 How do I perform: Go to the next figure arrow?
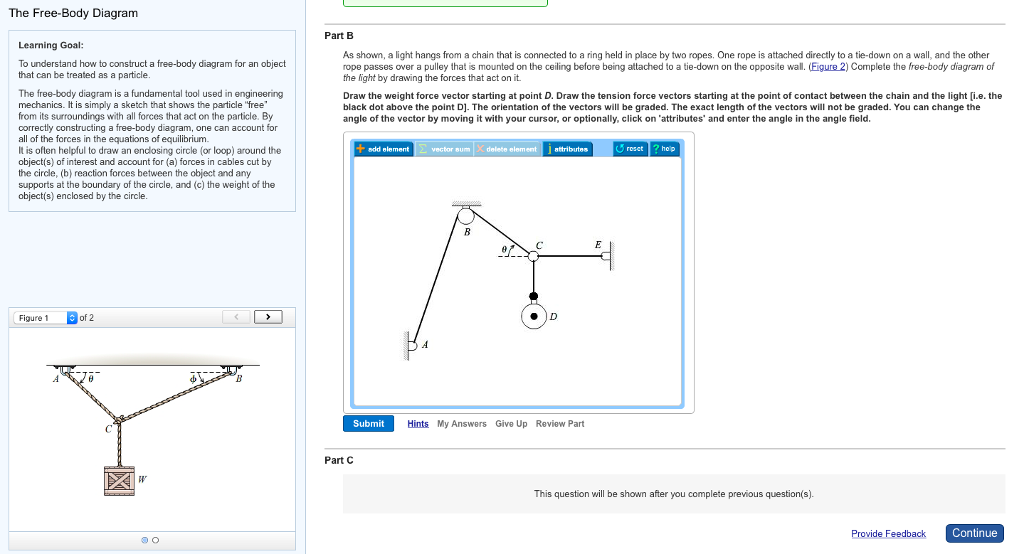pyautogui.click(x=267, y=318)
